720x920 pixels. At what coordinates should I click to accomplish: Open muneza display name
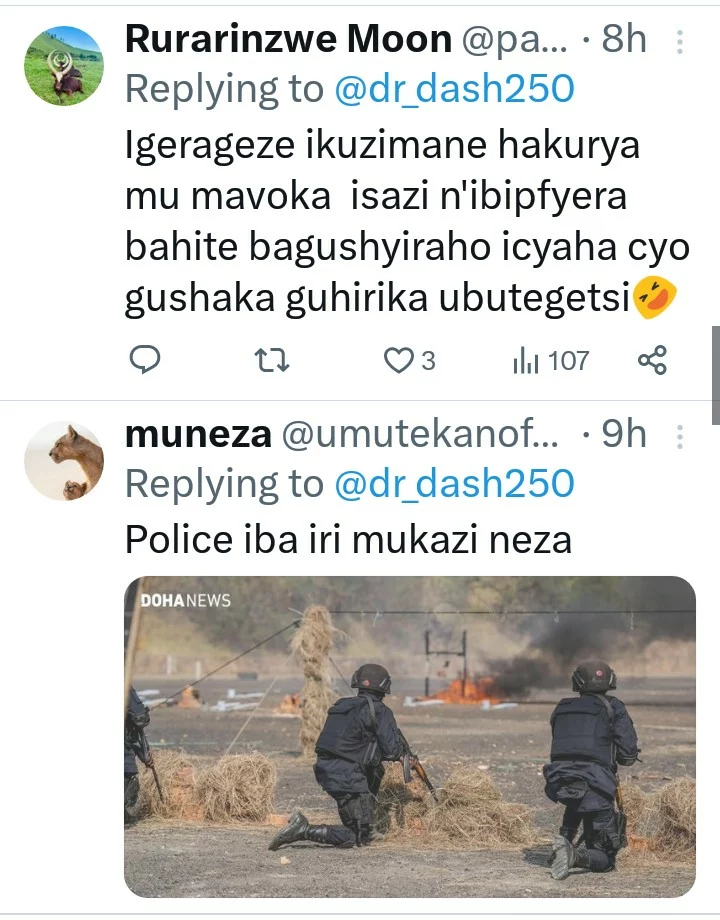pyautogui.click(x=198, y=434)
